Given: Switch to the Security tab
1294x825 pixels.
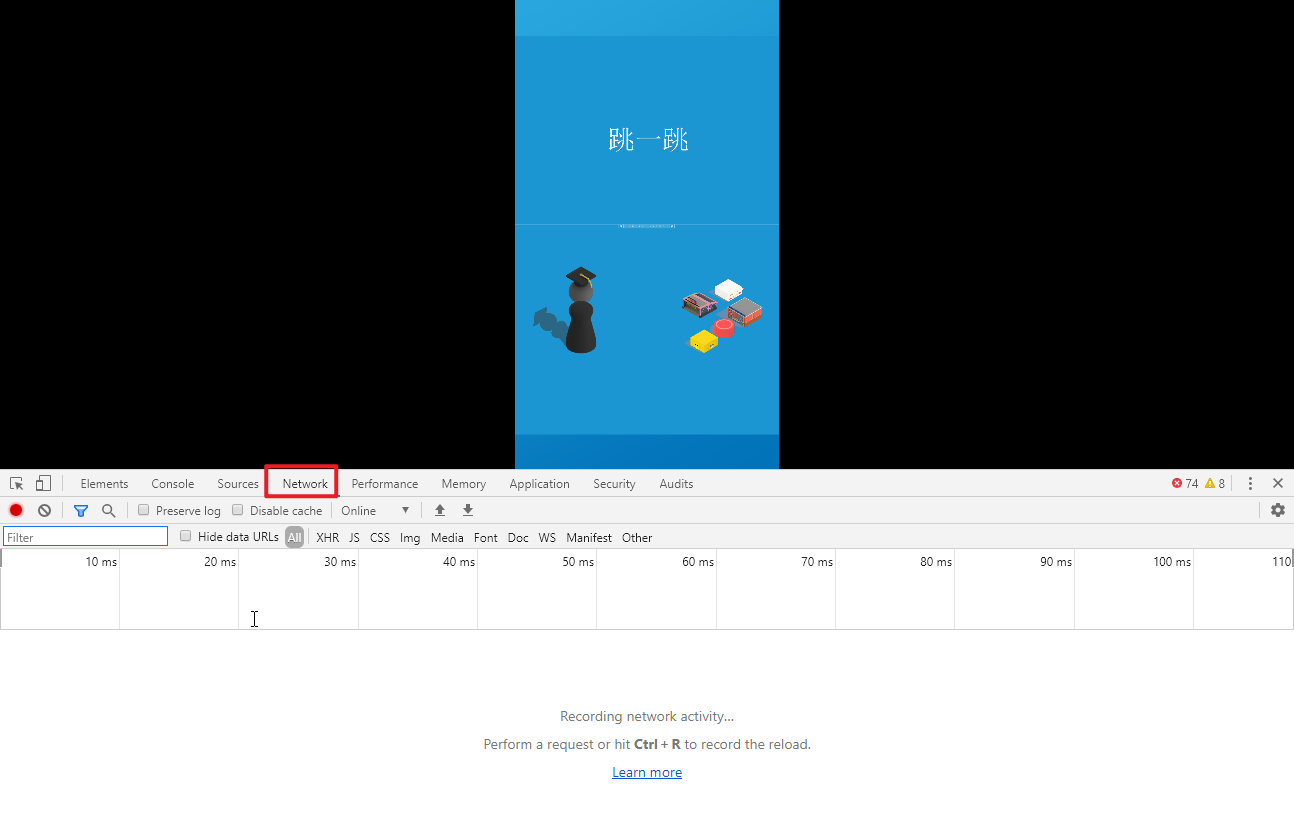Looking at the screenshot, I should pos(614,483).
